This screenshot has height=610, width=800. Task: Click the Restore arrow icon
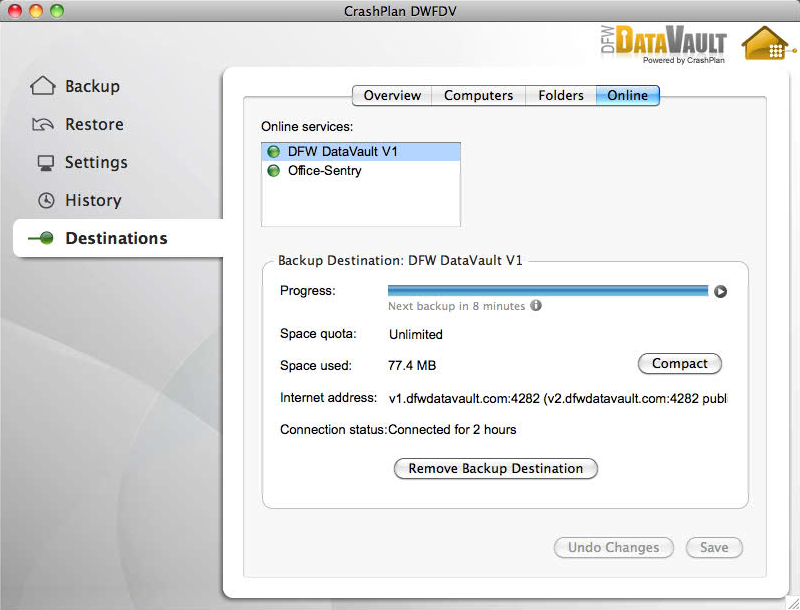tap(43, 124)
